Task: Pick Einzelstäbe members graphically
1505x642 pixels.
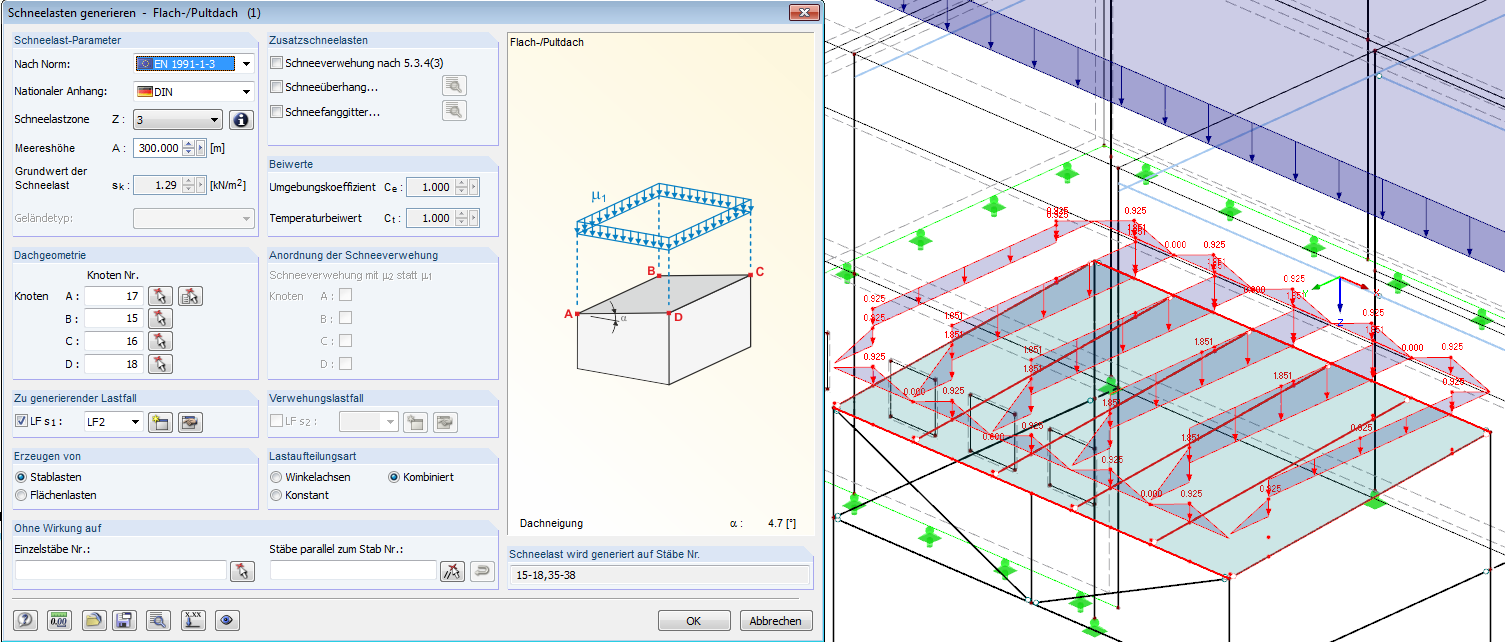Action: click(x=242, y=571)
